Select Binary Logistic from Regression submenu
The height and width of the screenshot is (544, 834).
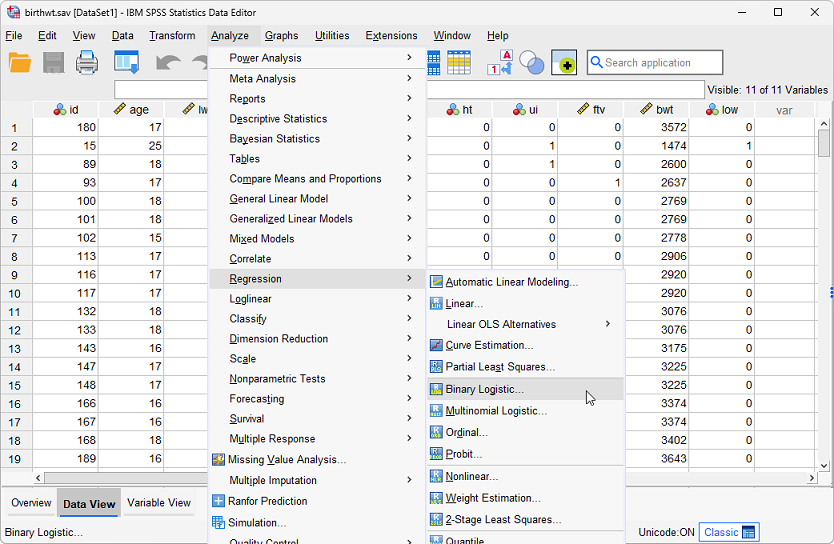point(484,389)
